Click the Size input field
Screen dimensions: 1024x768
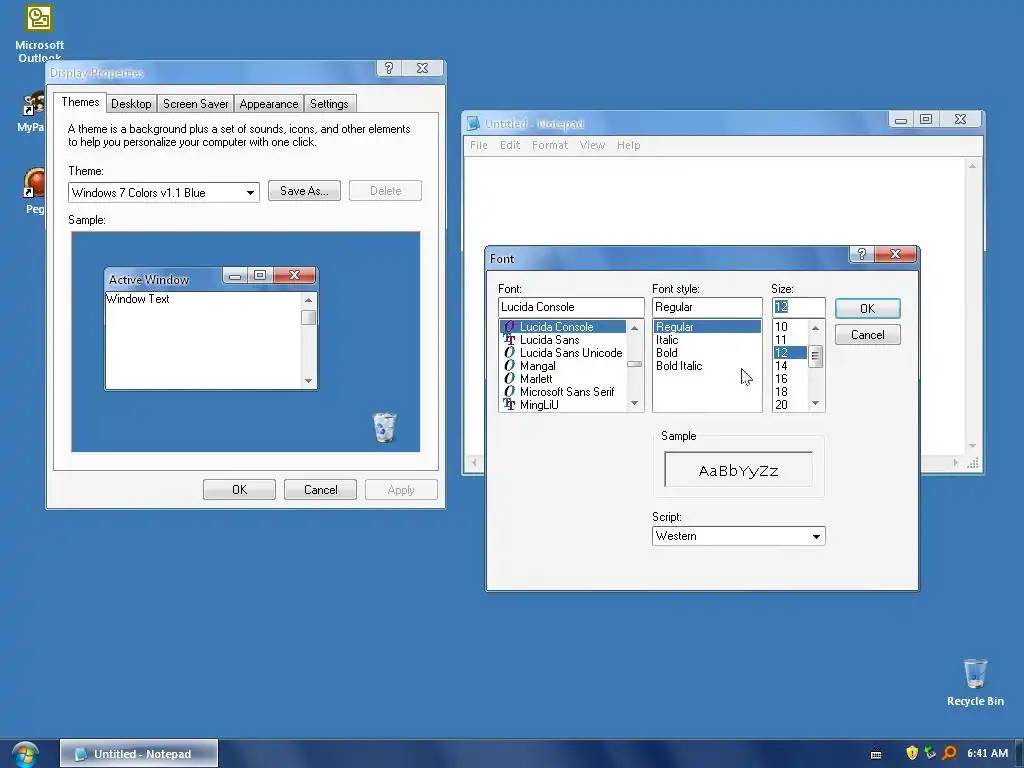pos(798,307)
